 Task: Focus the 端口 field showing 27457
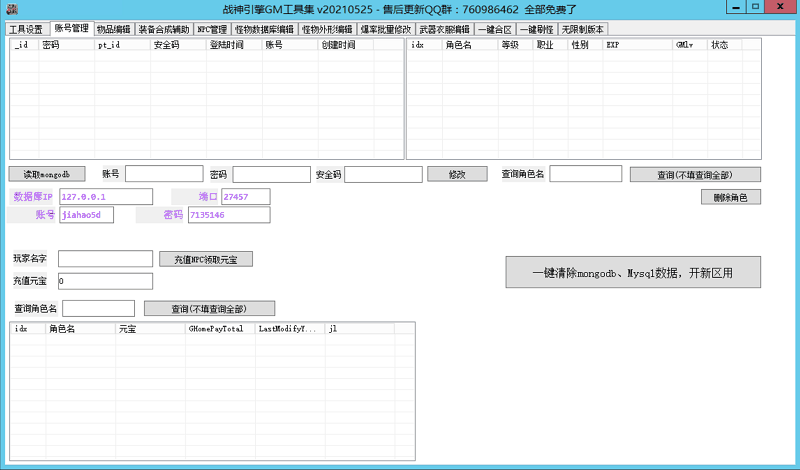[x=246, y=196]
